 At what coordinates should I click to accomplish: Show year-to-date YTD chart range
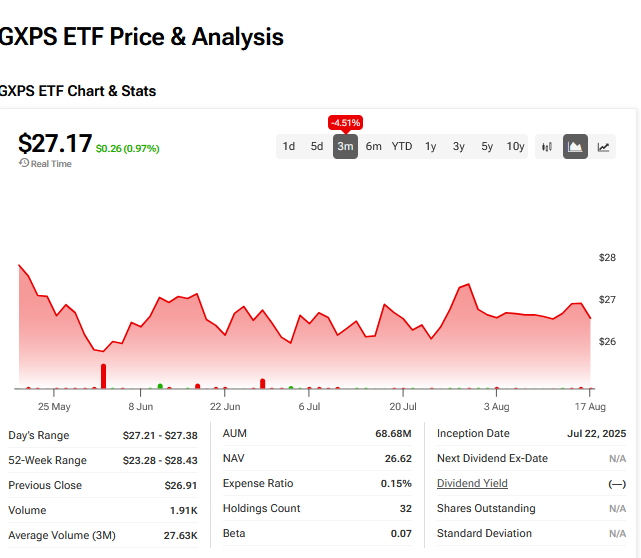pos(402,146)
